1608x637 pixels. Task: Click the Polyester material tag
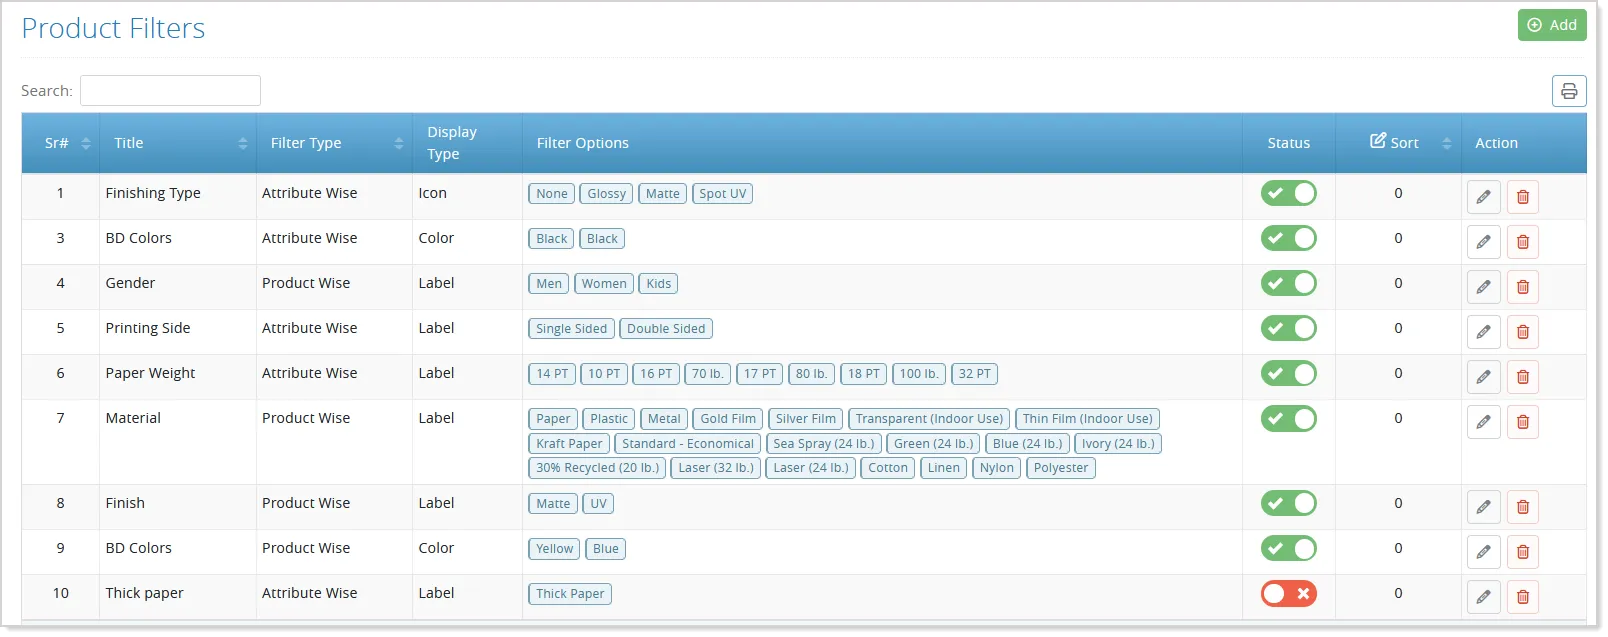(1061, 468)
